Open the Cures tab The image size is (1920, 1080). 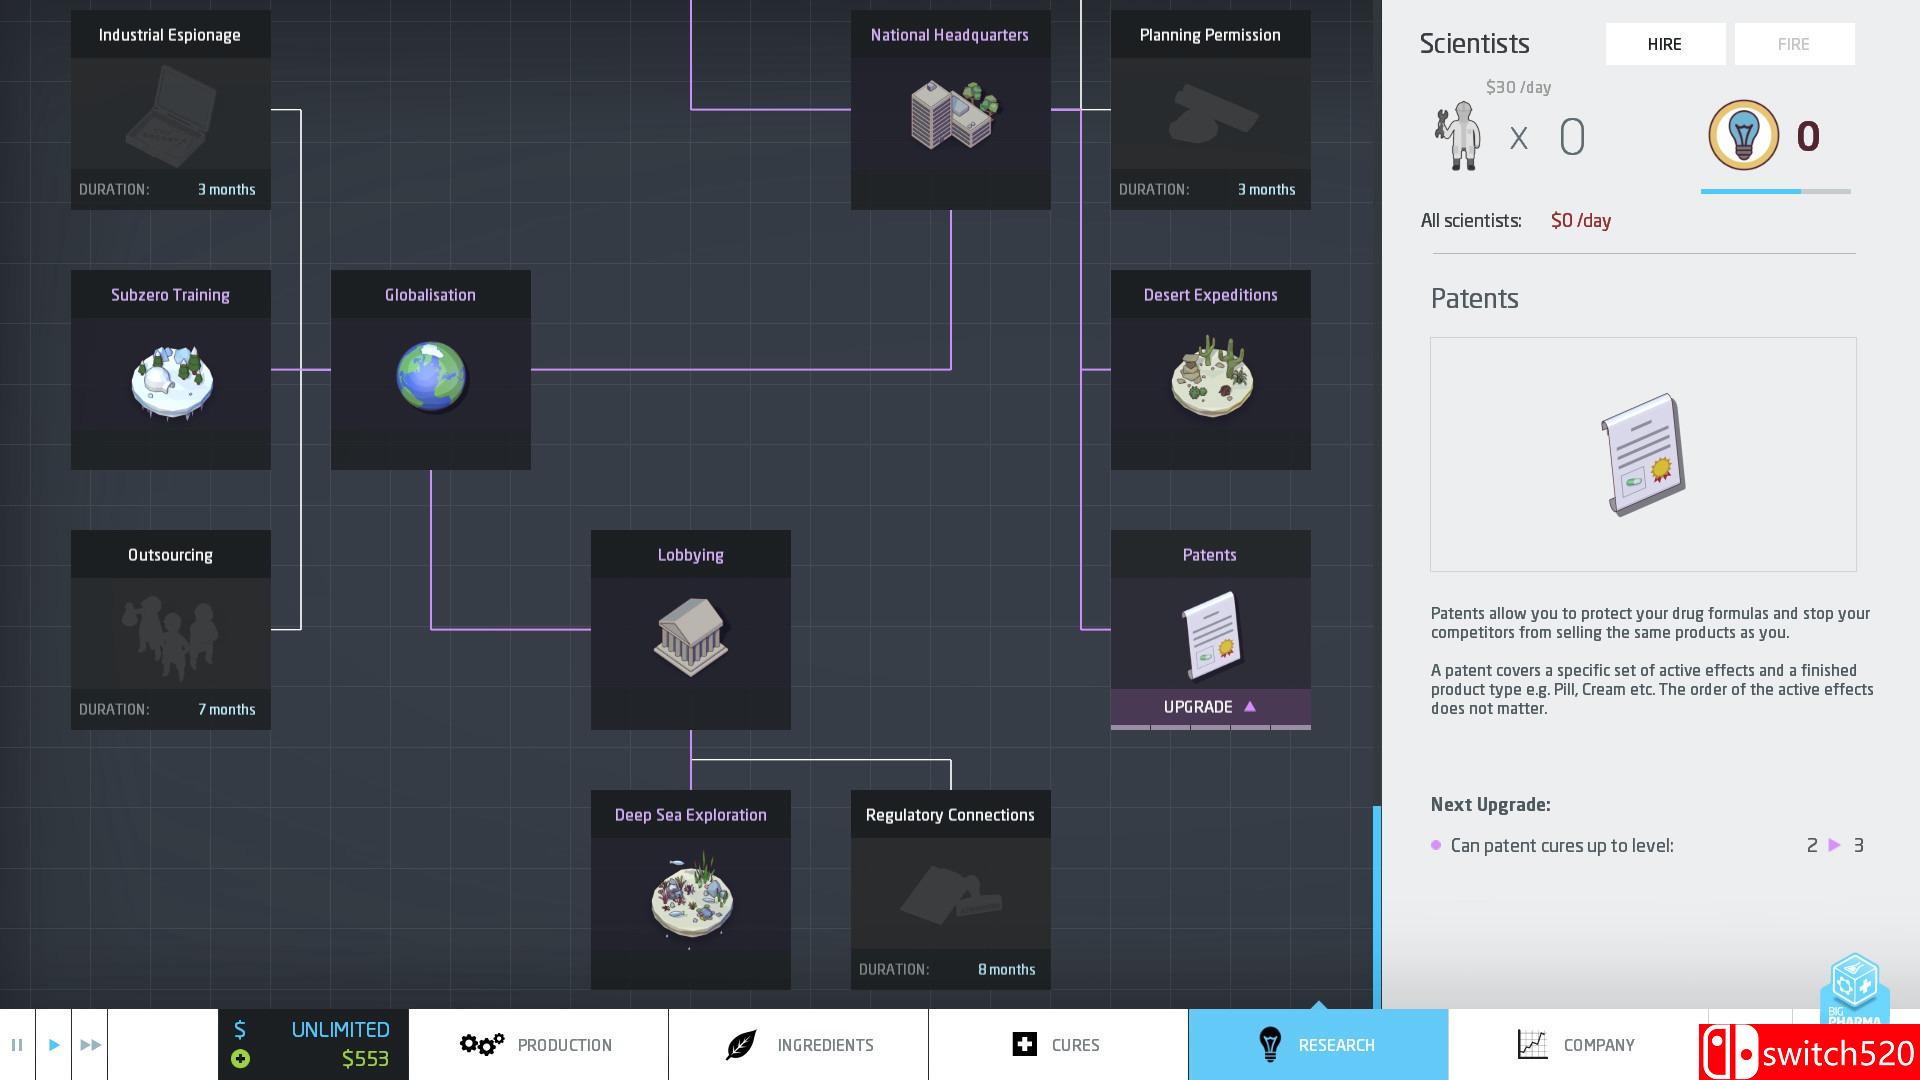[1058, 1045]
